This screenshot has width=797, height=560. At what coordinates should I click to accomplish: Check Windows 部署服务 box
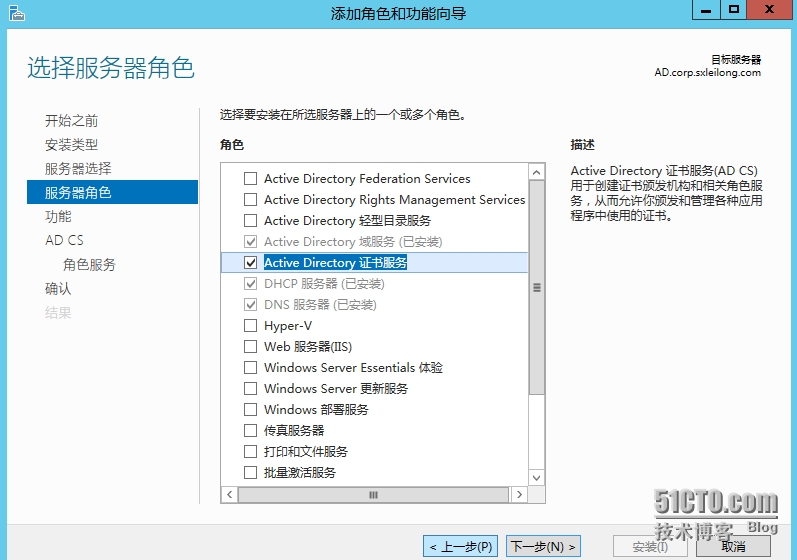tap(251, 410)
